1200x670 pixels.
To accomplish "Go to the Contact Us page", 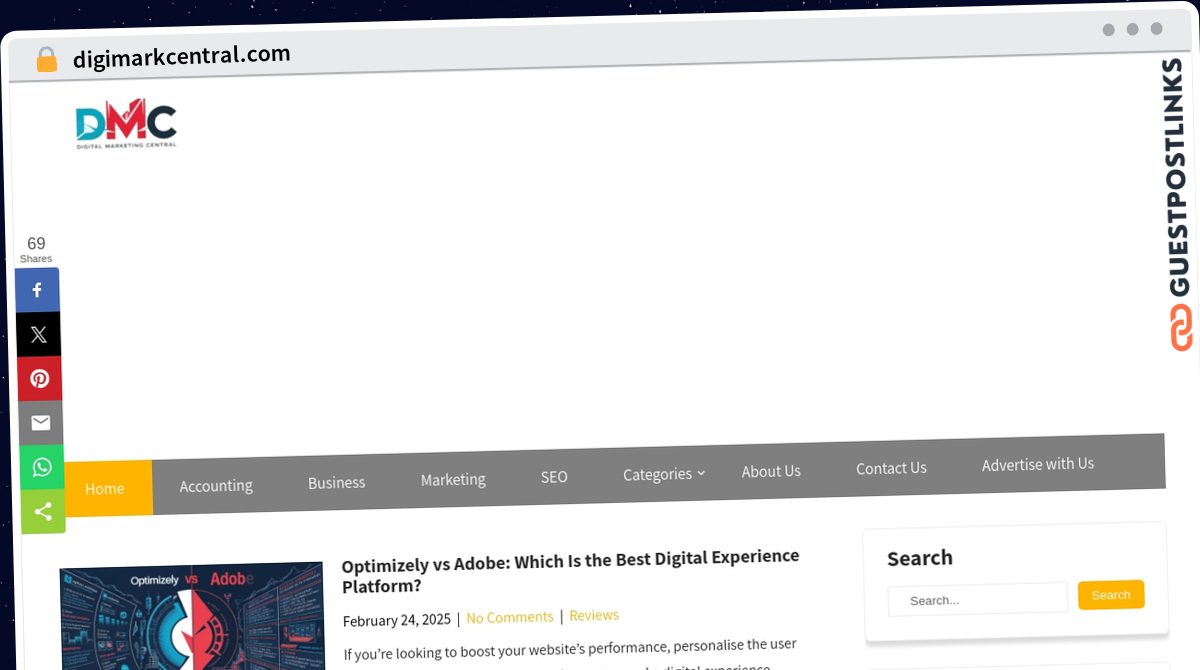I will [891, 468].
